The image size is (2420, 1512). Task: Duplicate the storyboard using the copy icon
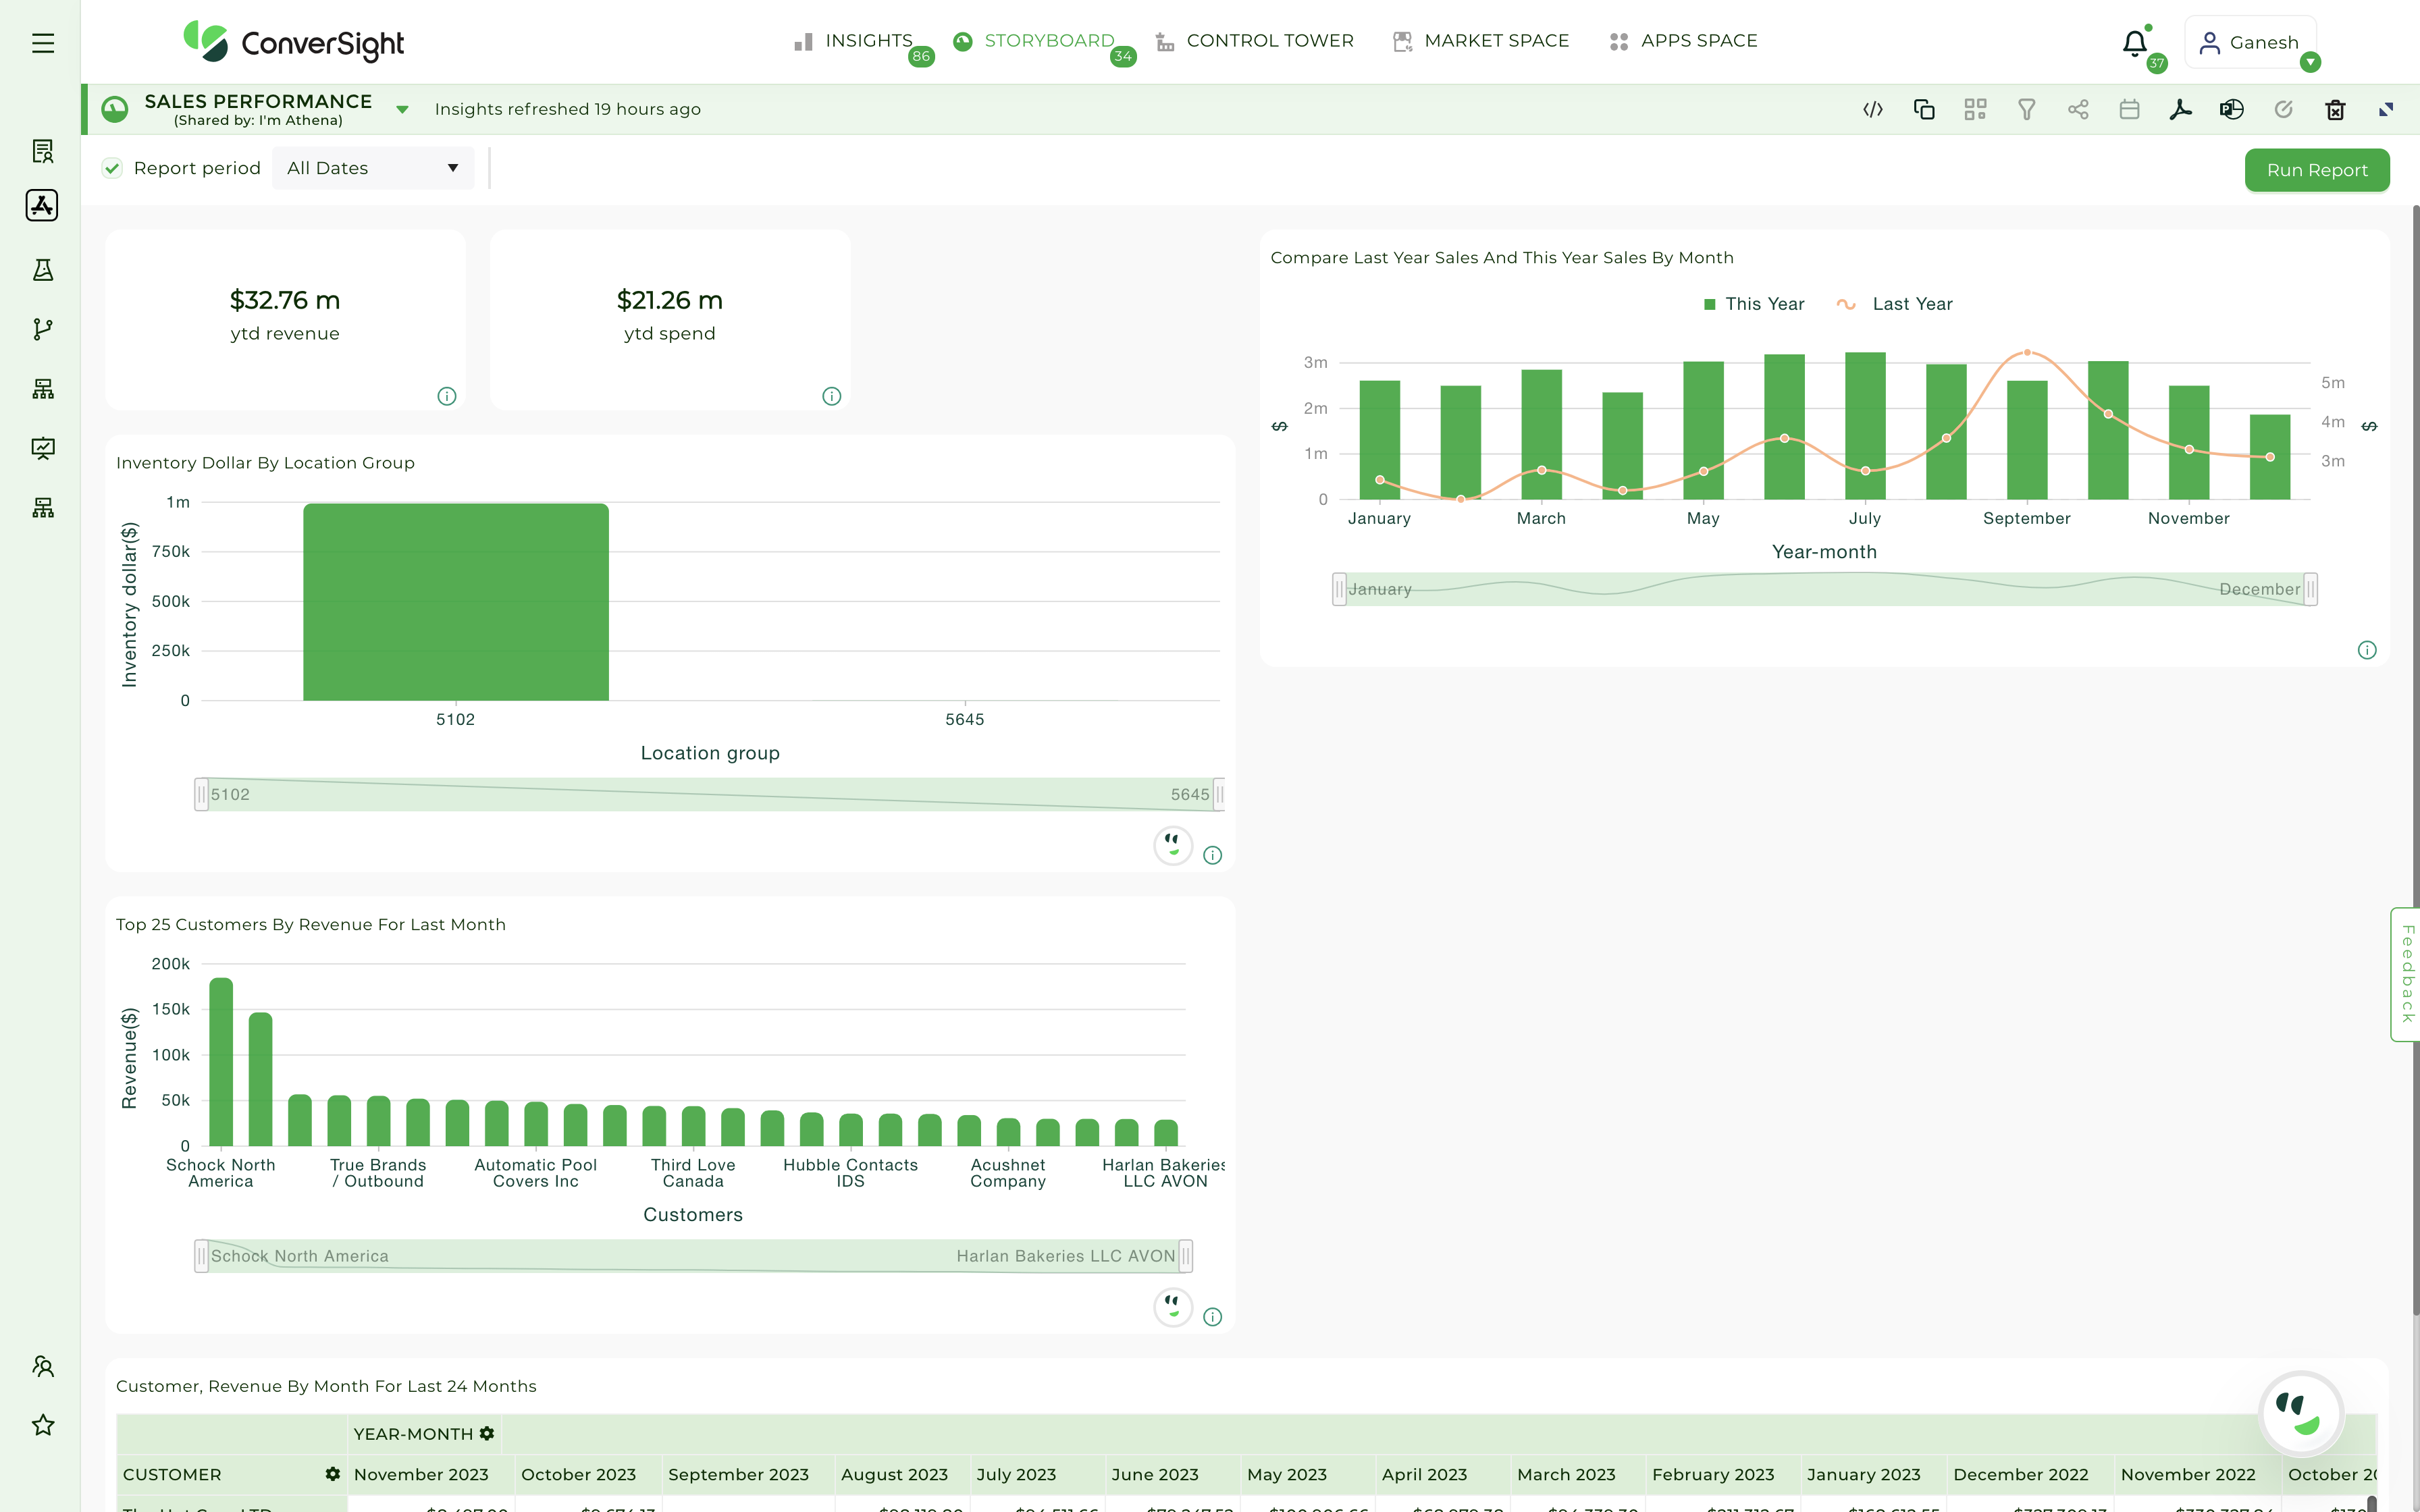[1924, 109]
